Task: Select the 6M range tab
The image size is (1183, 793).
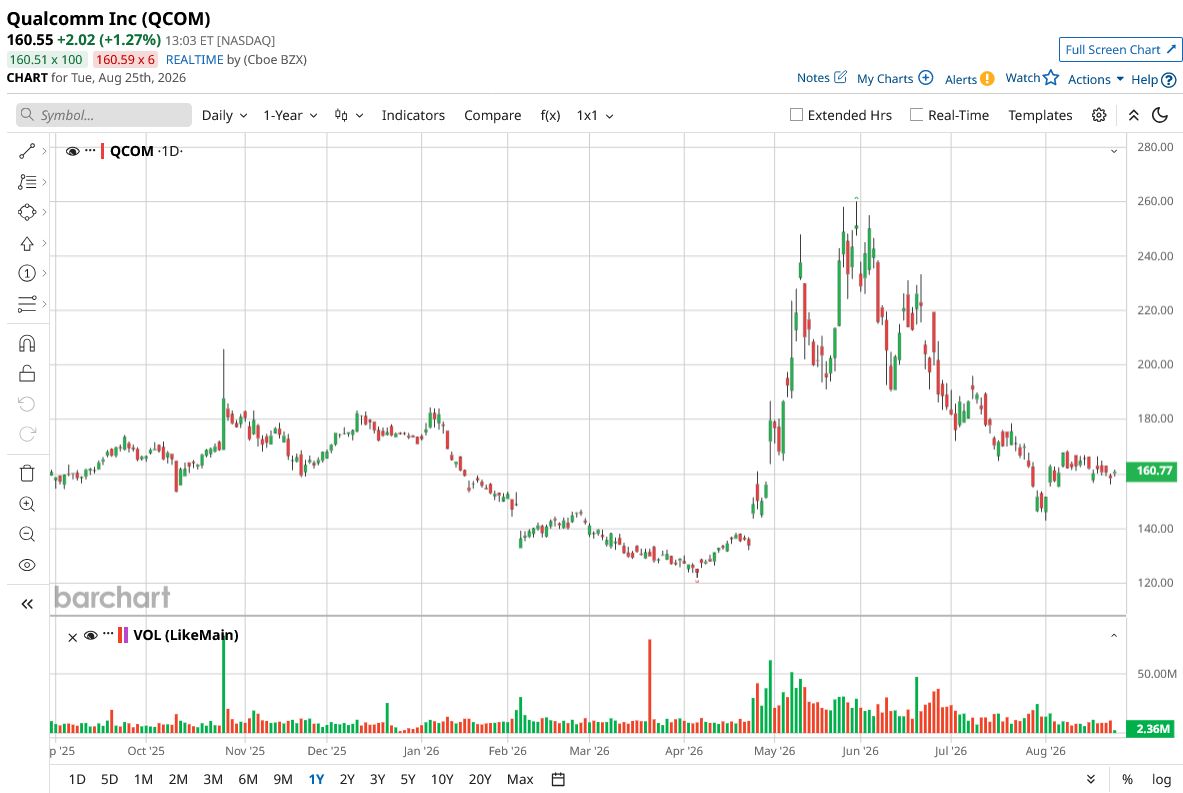Action: coord(247,779)
